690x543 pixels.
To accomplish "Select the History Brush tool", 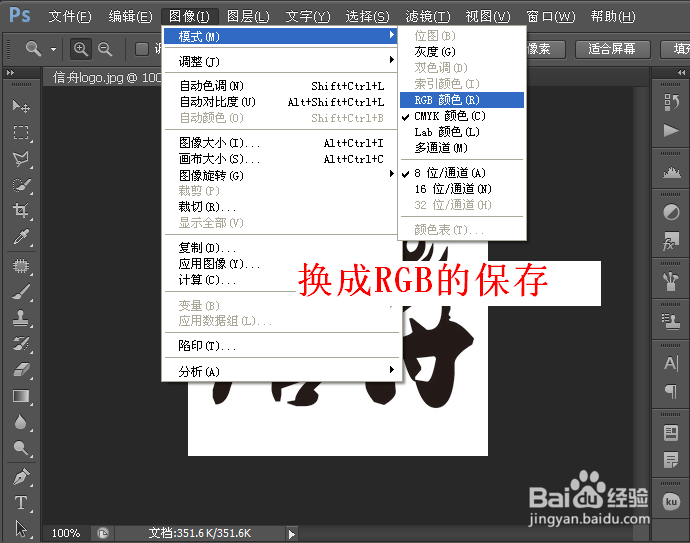I will pyautogui.click(x=21, y=344).
